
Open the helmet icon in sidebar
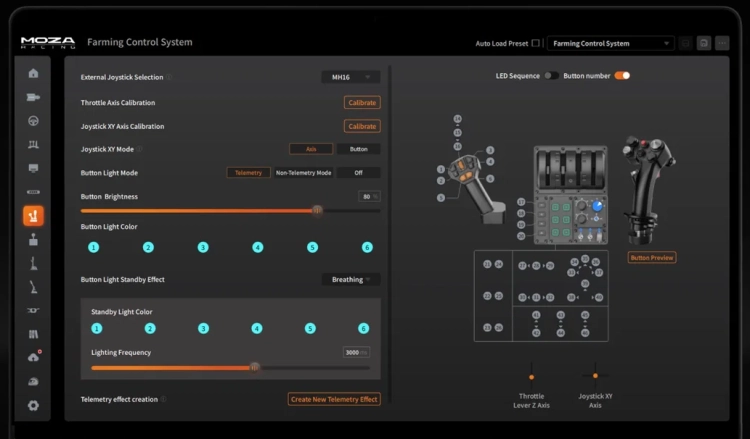coord(33,382)
